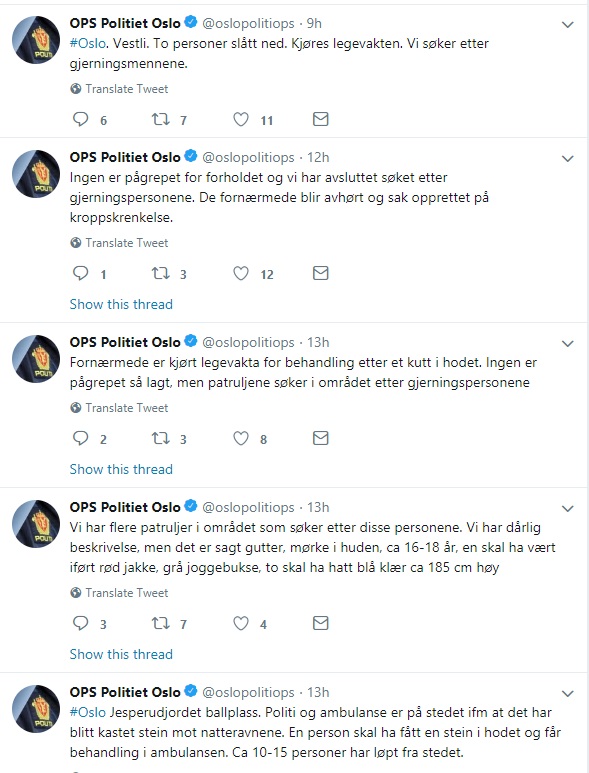Reply to the tweet describing suspects' clothing
589x773 pixels.
pyautogui.click(x=80, y=623)
